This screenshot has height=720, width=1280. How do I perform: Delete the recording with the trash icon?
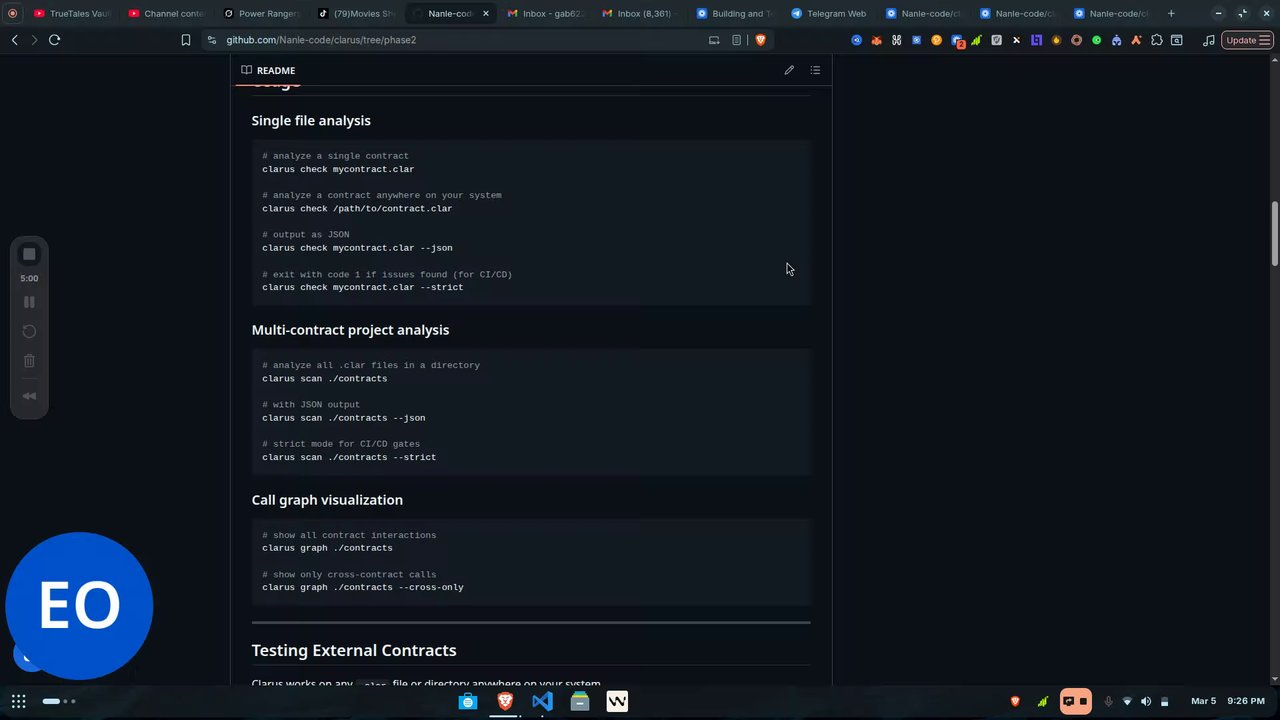29,361
